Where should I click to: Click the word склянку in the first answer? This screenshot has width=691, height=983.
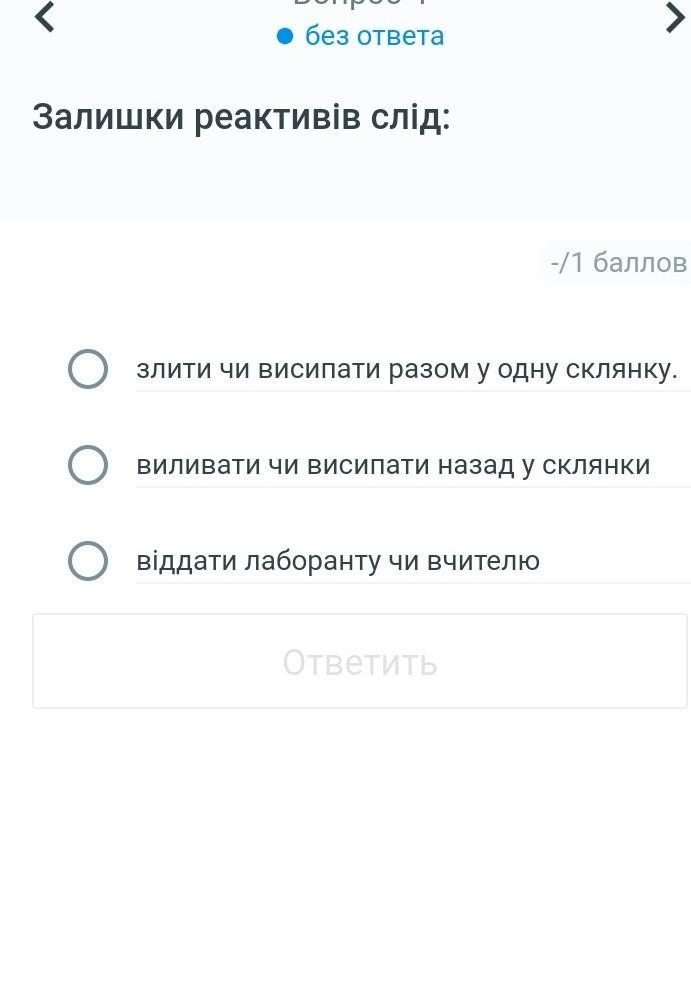622,369
